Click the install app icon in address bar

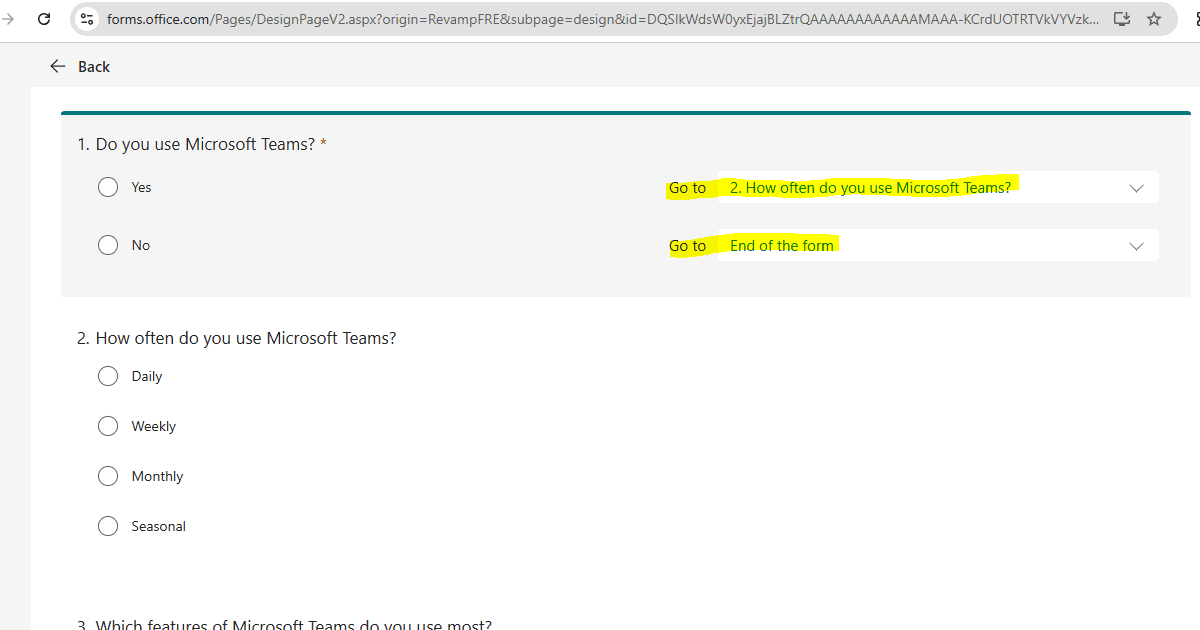tap(1122, 19)
